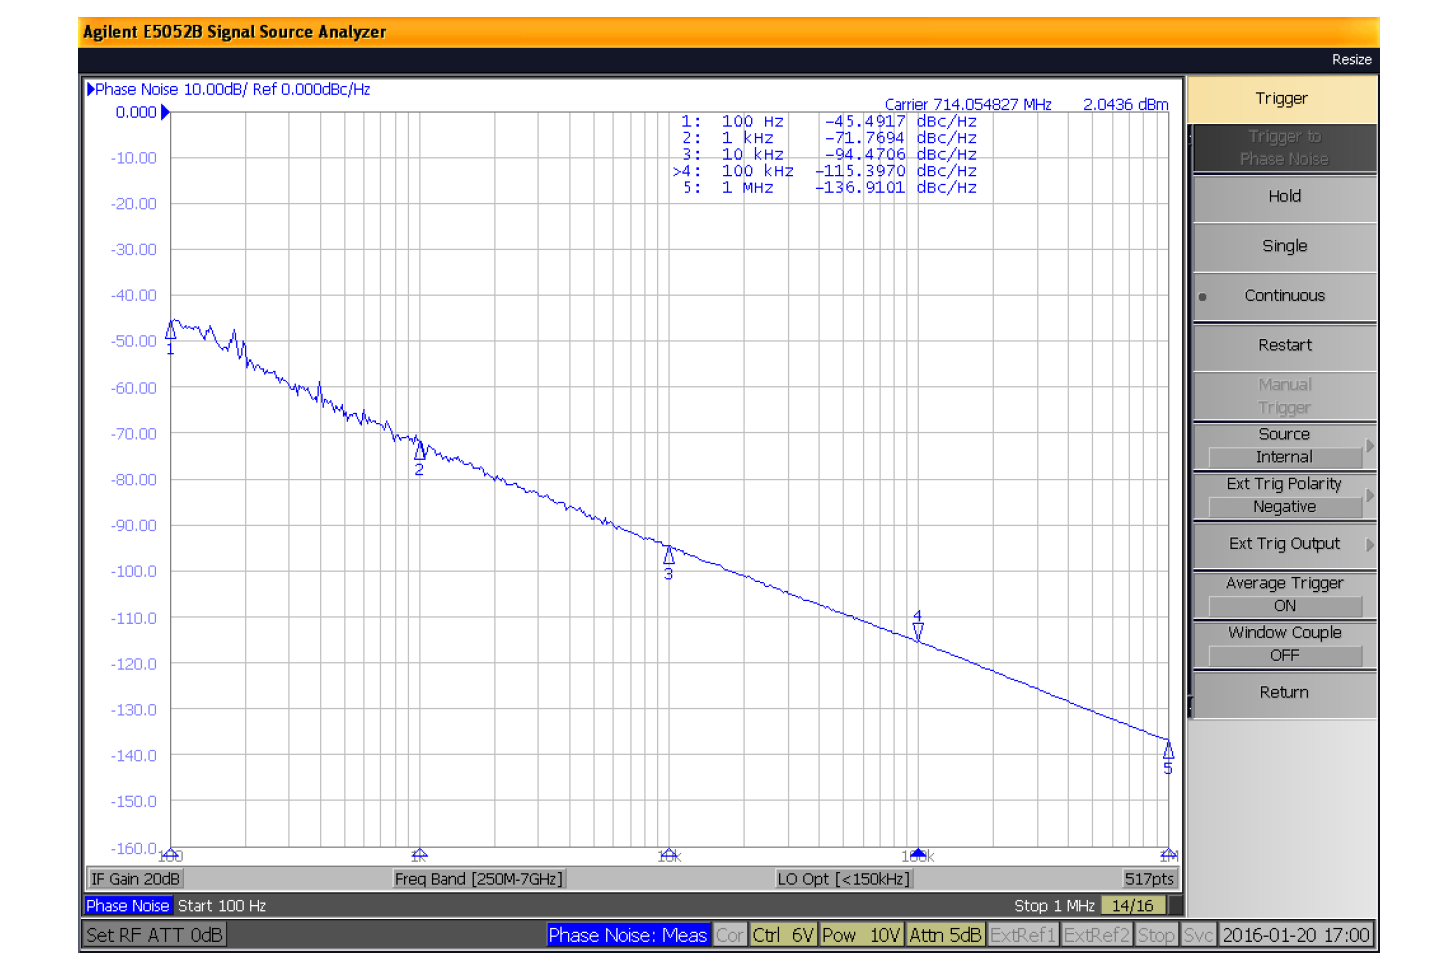Select marker 2 triangle on the trace

click(x=420, y=452)
